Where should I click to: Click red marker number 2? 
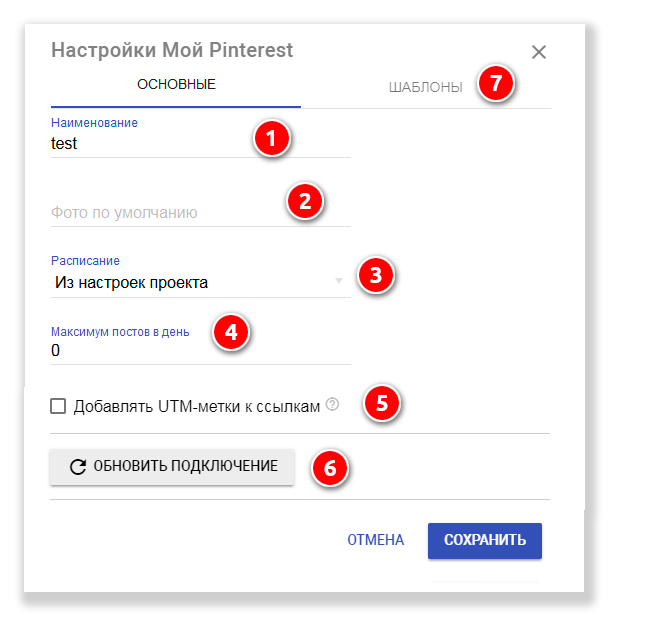305,201
